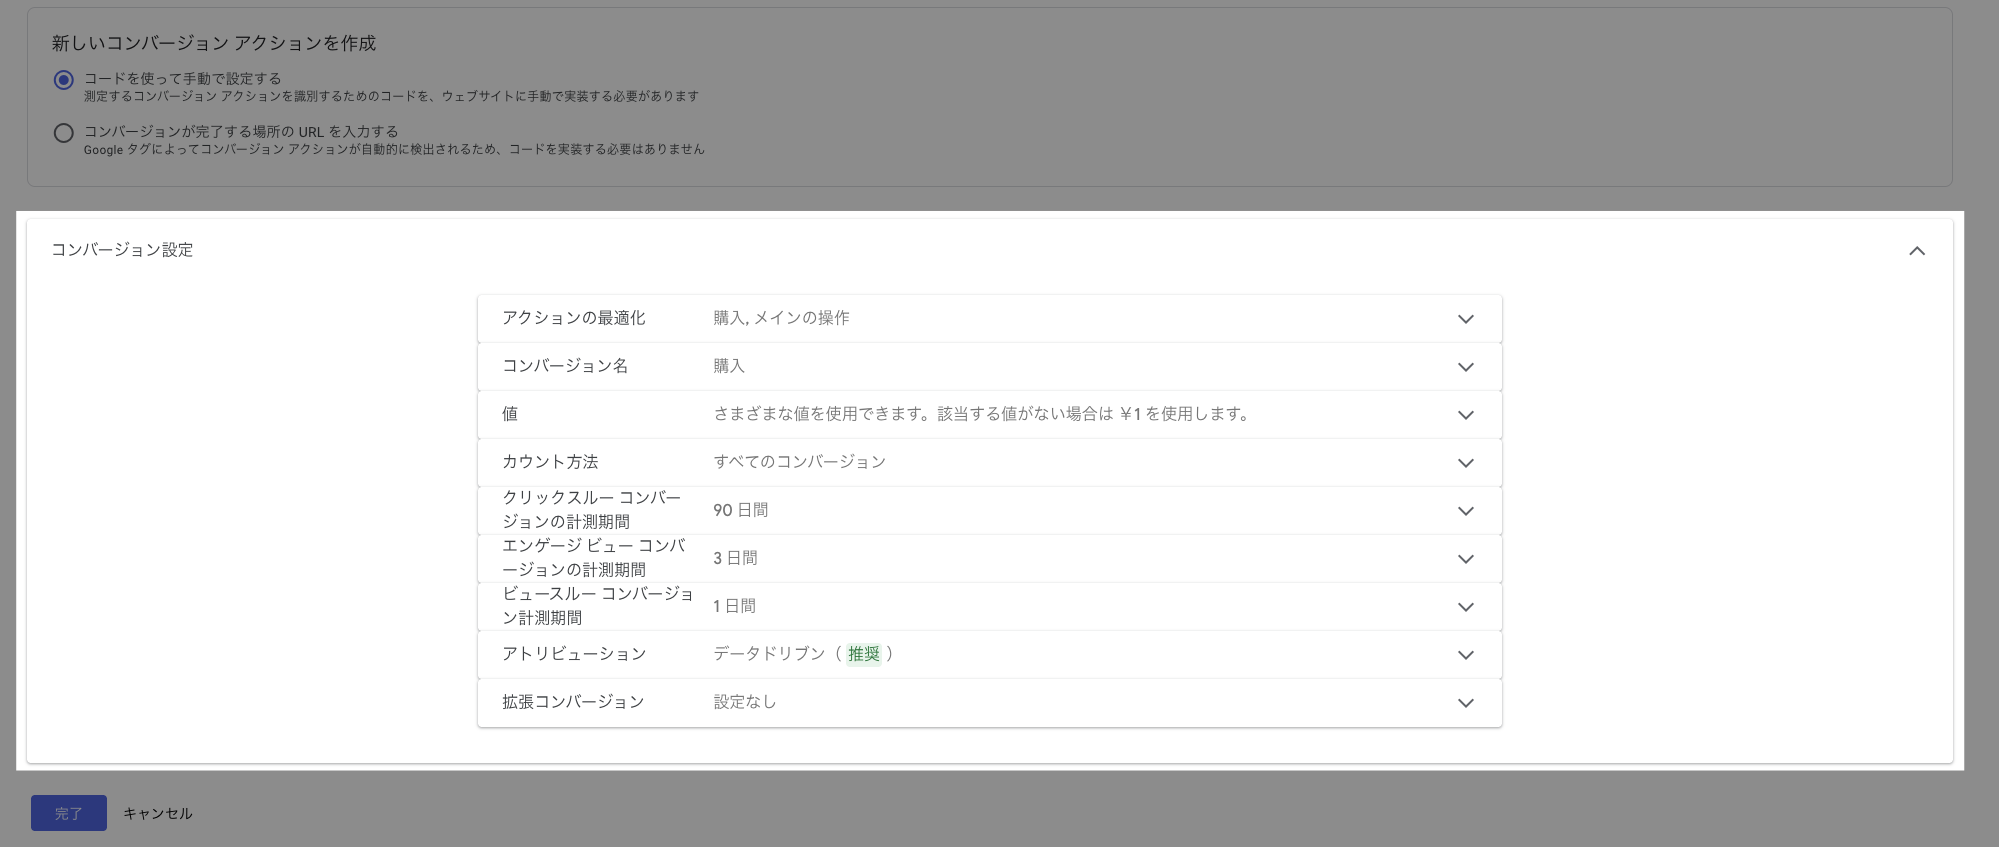Click the 完了 button
The image size is (1999, 847).
tap(68, 813)
